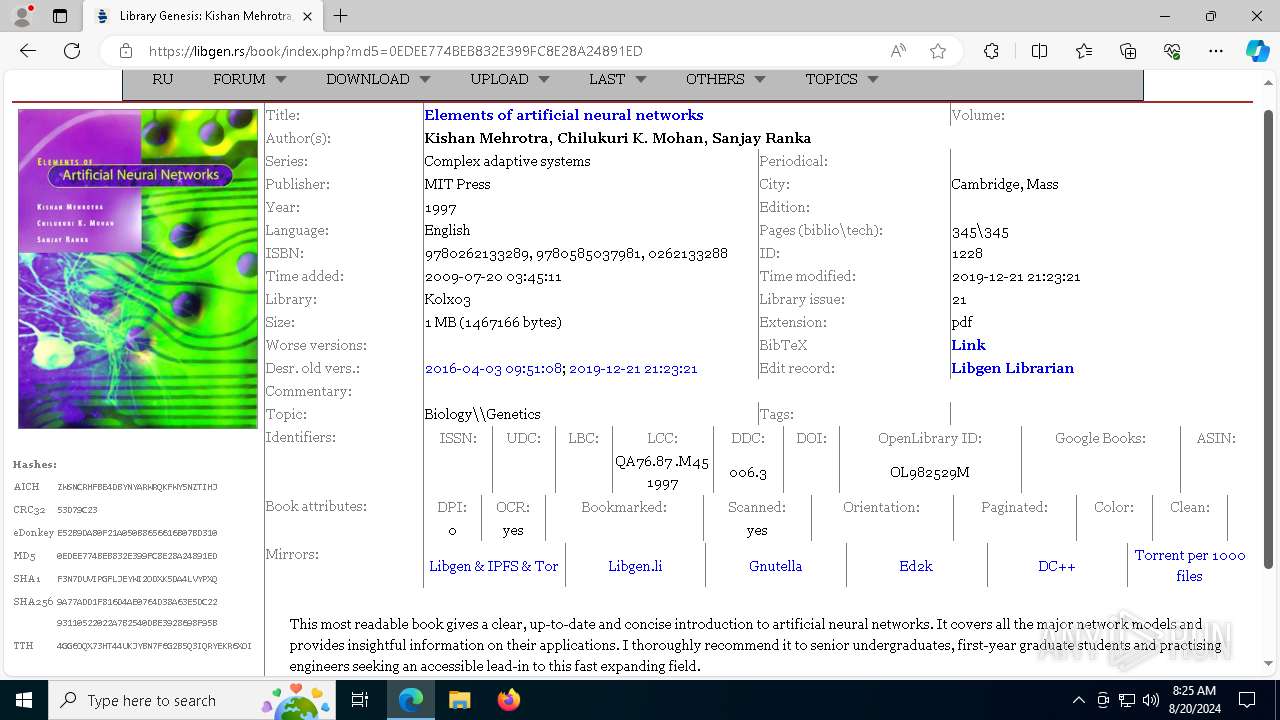Image resolution: width=1280 pixels, height=720 pixels.
Task: Open old version 2016-04-03 09:51:08
Action: click(494, 368)
